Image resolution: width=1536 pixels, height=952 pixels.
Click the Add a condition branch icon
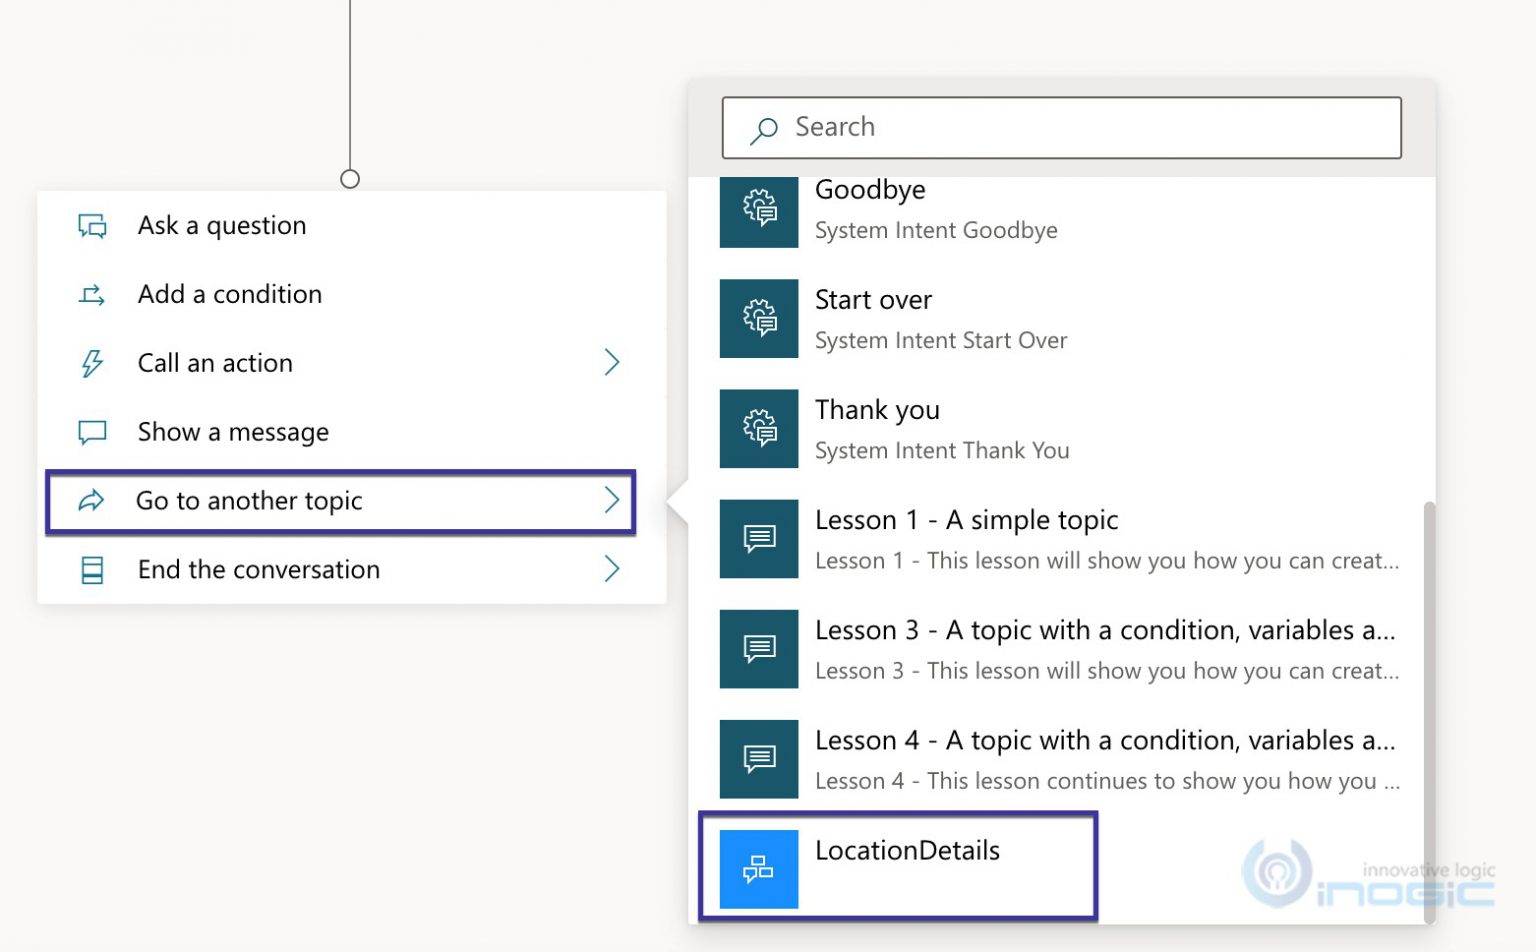(91, 294)
